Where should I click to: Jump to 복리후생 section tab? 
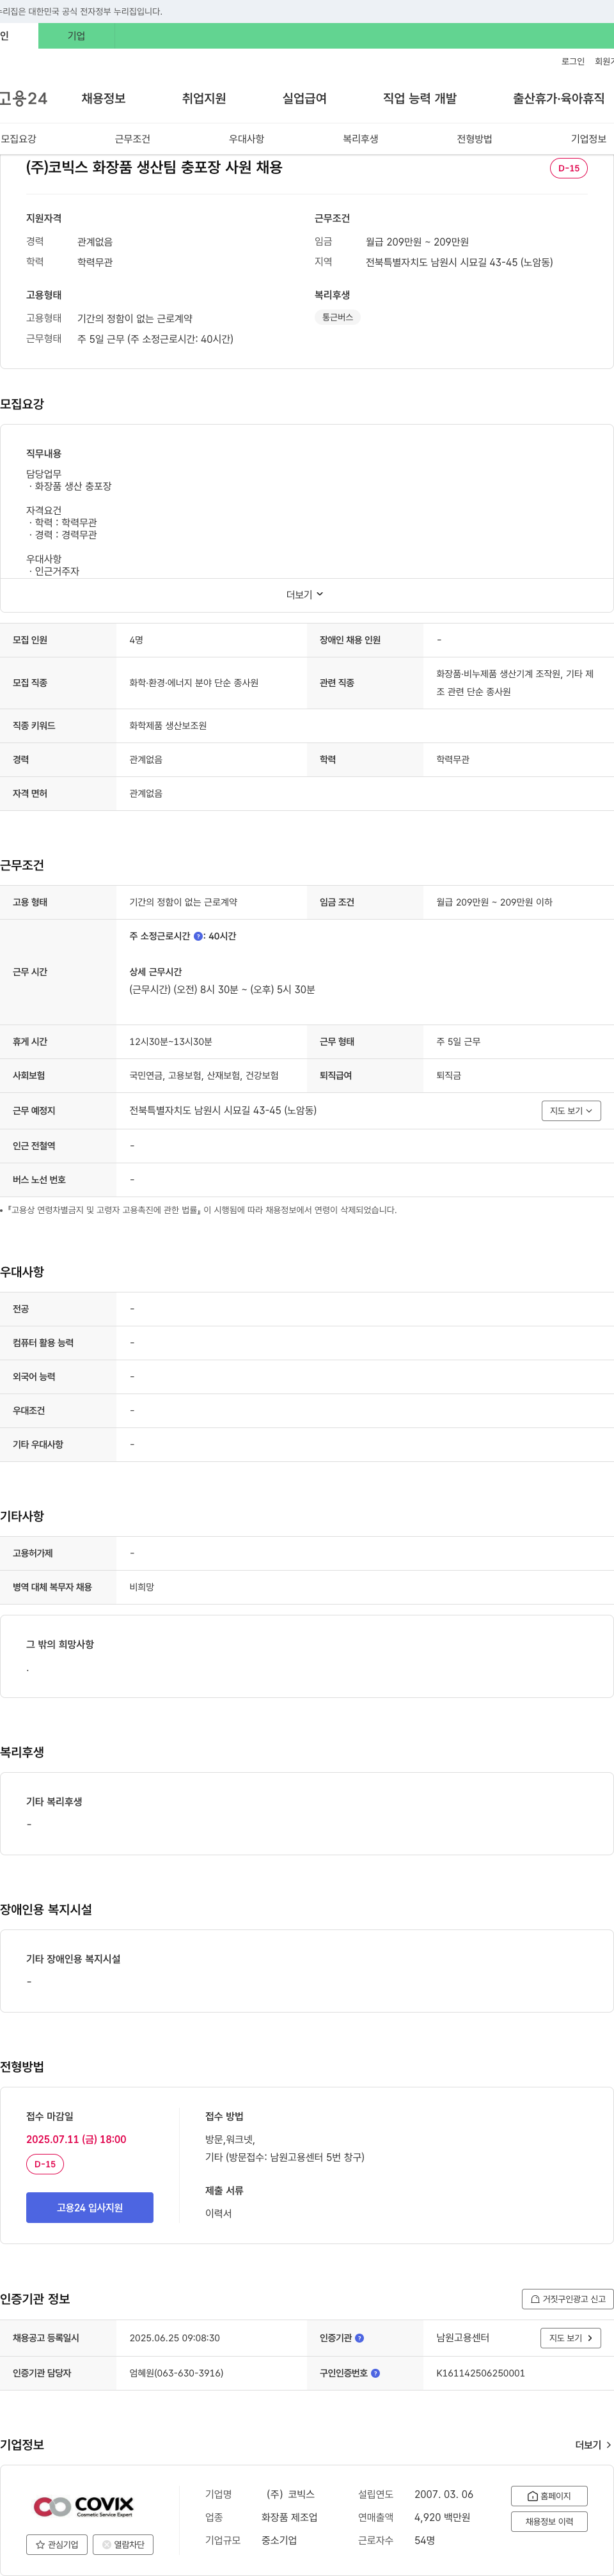pyautogui.click(x=360, y=139)
